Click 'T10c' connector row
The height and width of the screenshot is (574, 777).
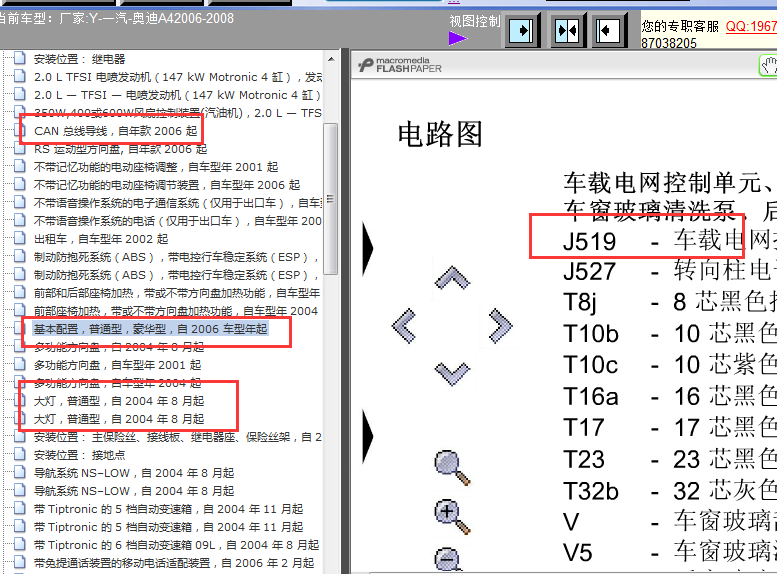tap(669, 365)
